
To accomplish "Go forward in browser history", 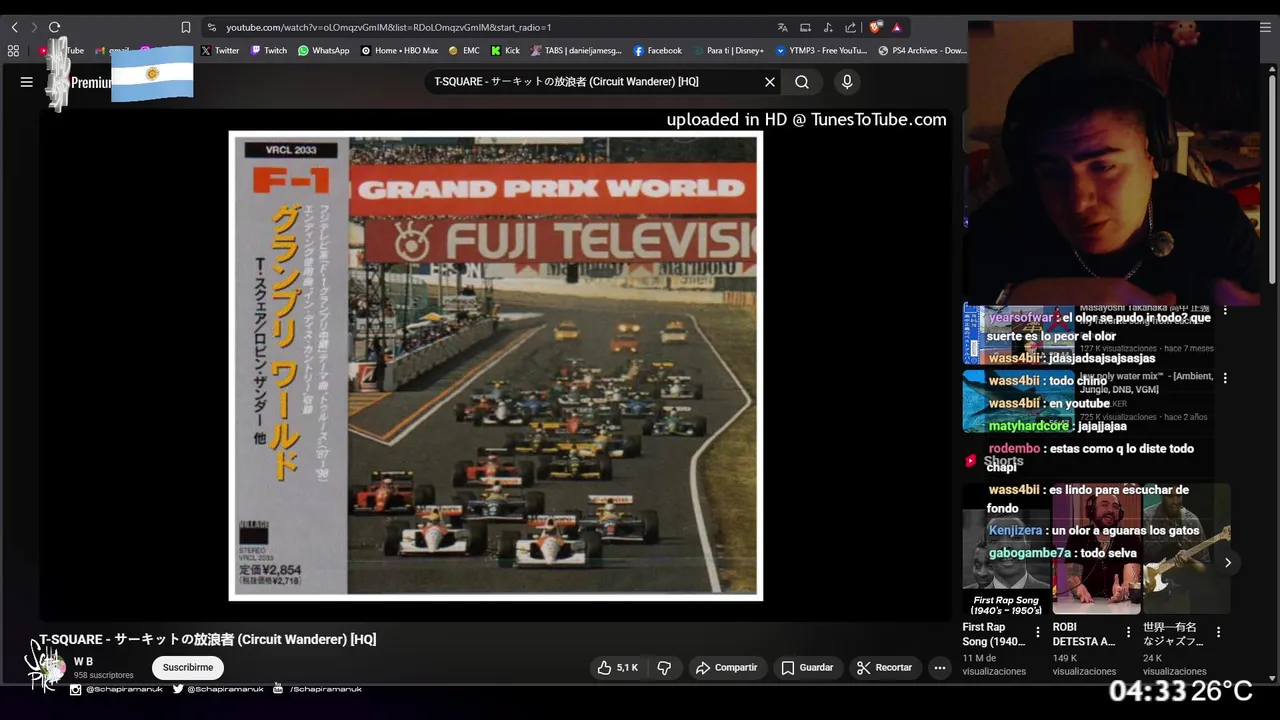I will [x=34, y=27].
